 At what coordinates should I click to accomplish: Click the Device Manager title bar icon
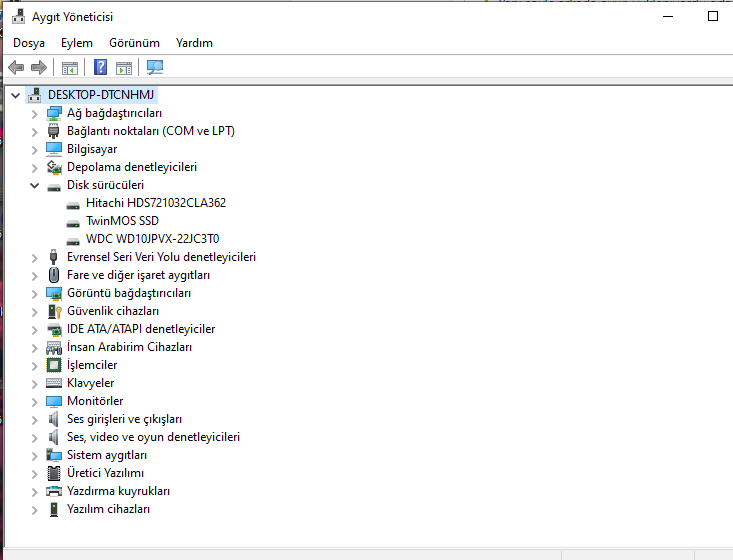point(19,17)
